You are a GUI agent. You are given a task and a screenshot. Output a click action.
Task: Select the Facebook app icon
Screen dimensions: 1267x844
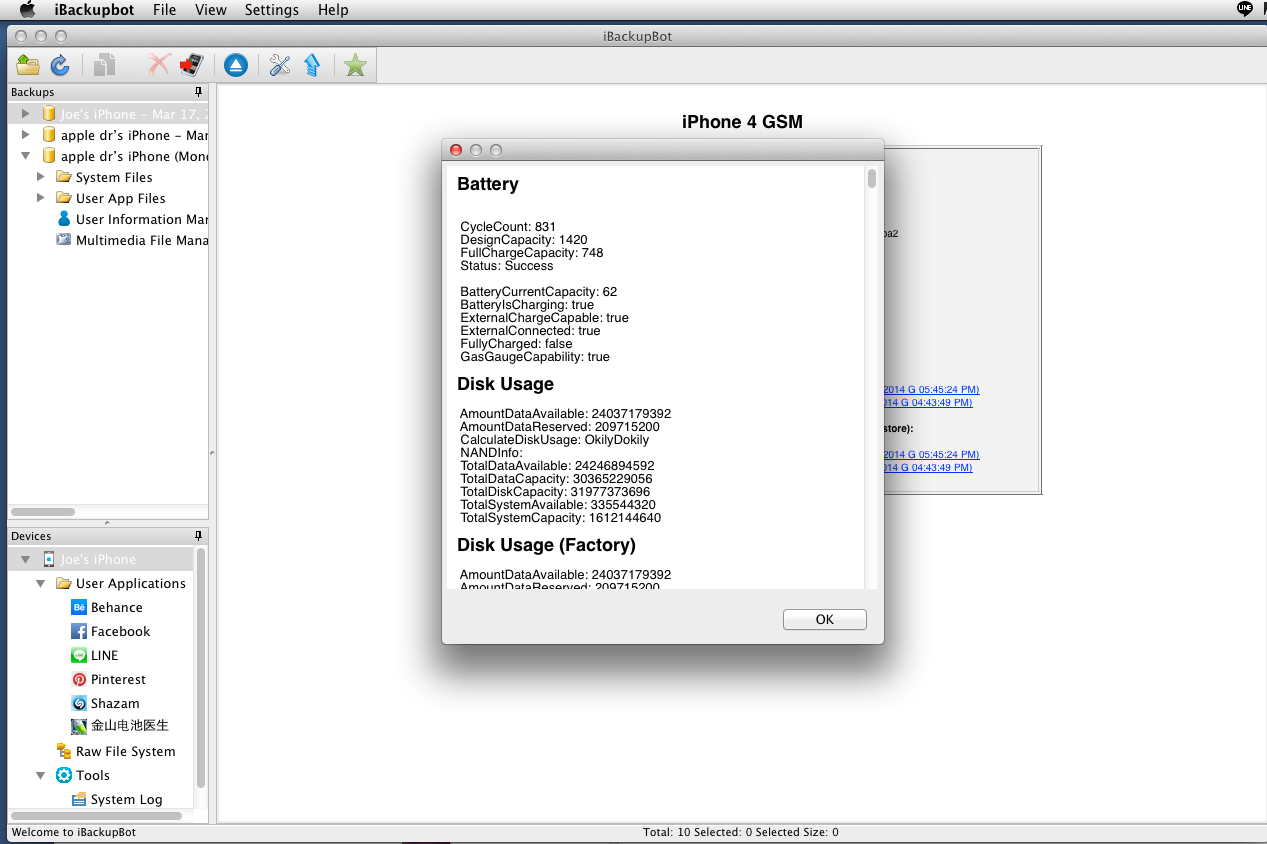[79, 631]
